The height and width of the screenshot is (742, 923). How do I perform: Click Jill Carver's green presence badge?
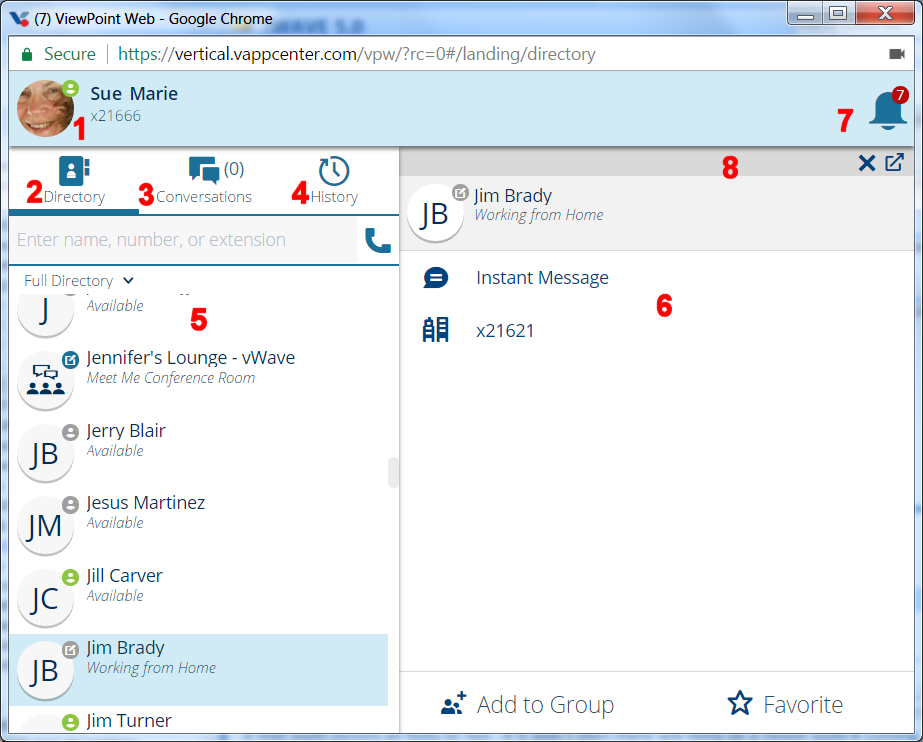[x=71, y=577]
